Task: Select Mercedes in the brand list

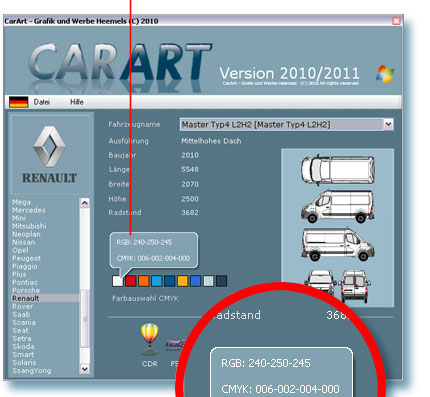Action: click(x=29, y=210)
